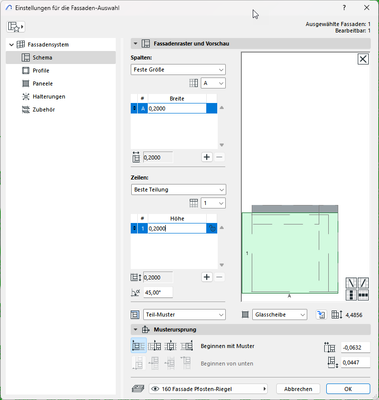Open the 160 Fassade Pfosten-Riegel layer selector

[208, 389]
